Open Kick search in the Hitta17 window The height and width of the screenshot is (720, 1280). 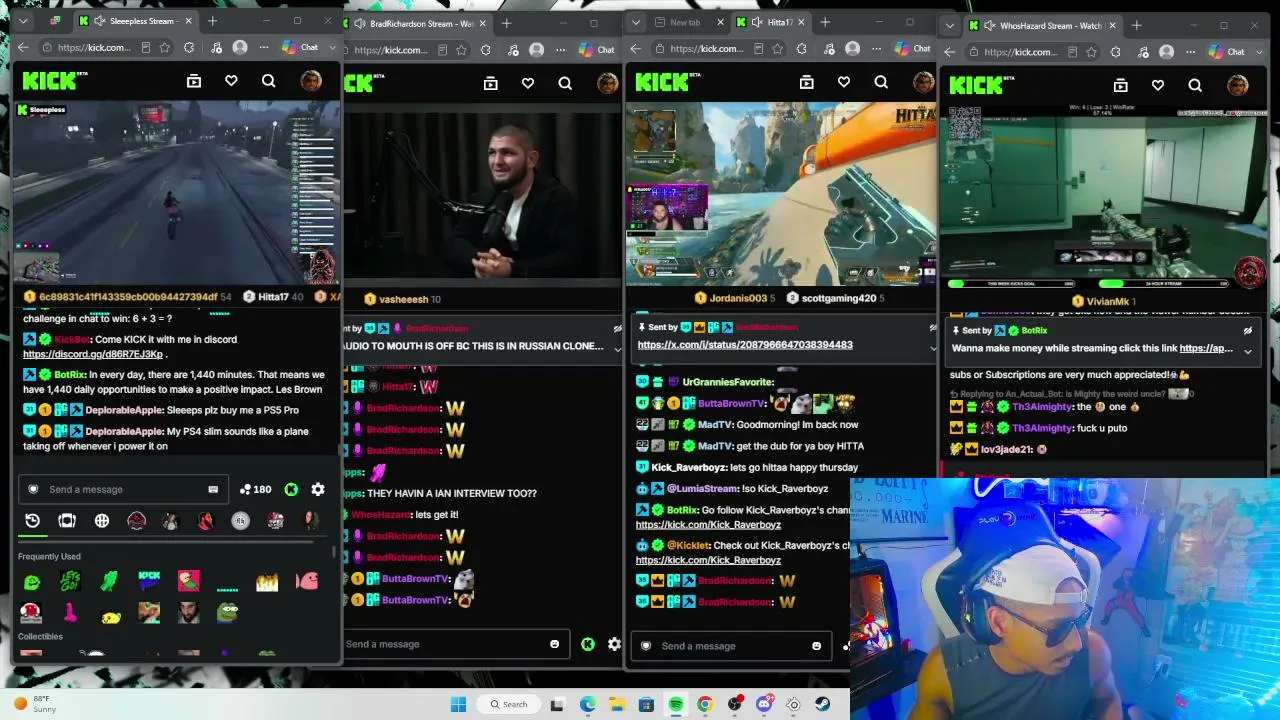pyautogui.click(x=881, y=83)
